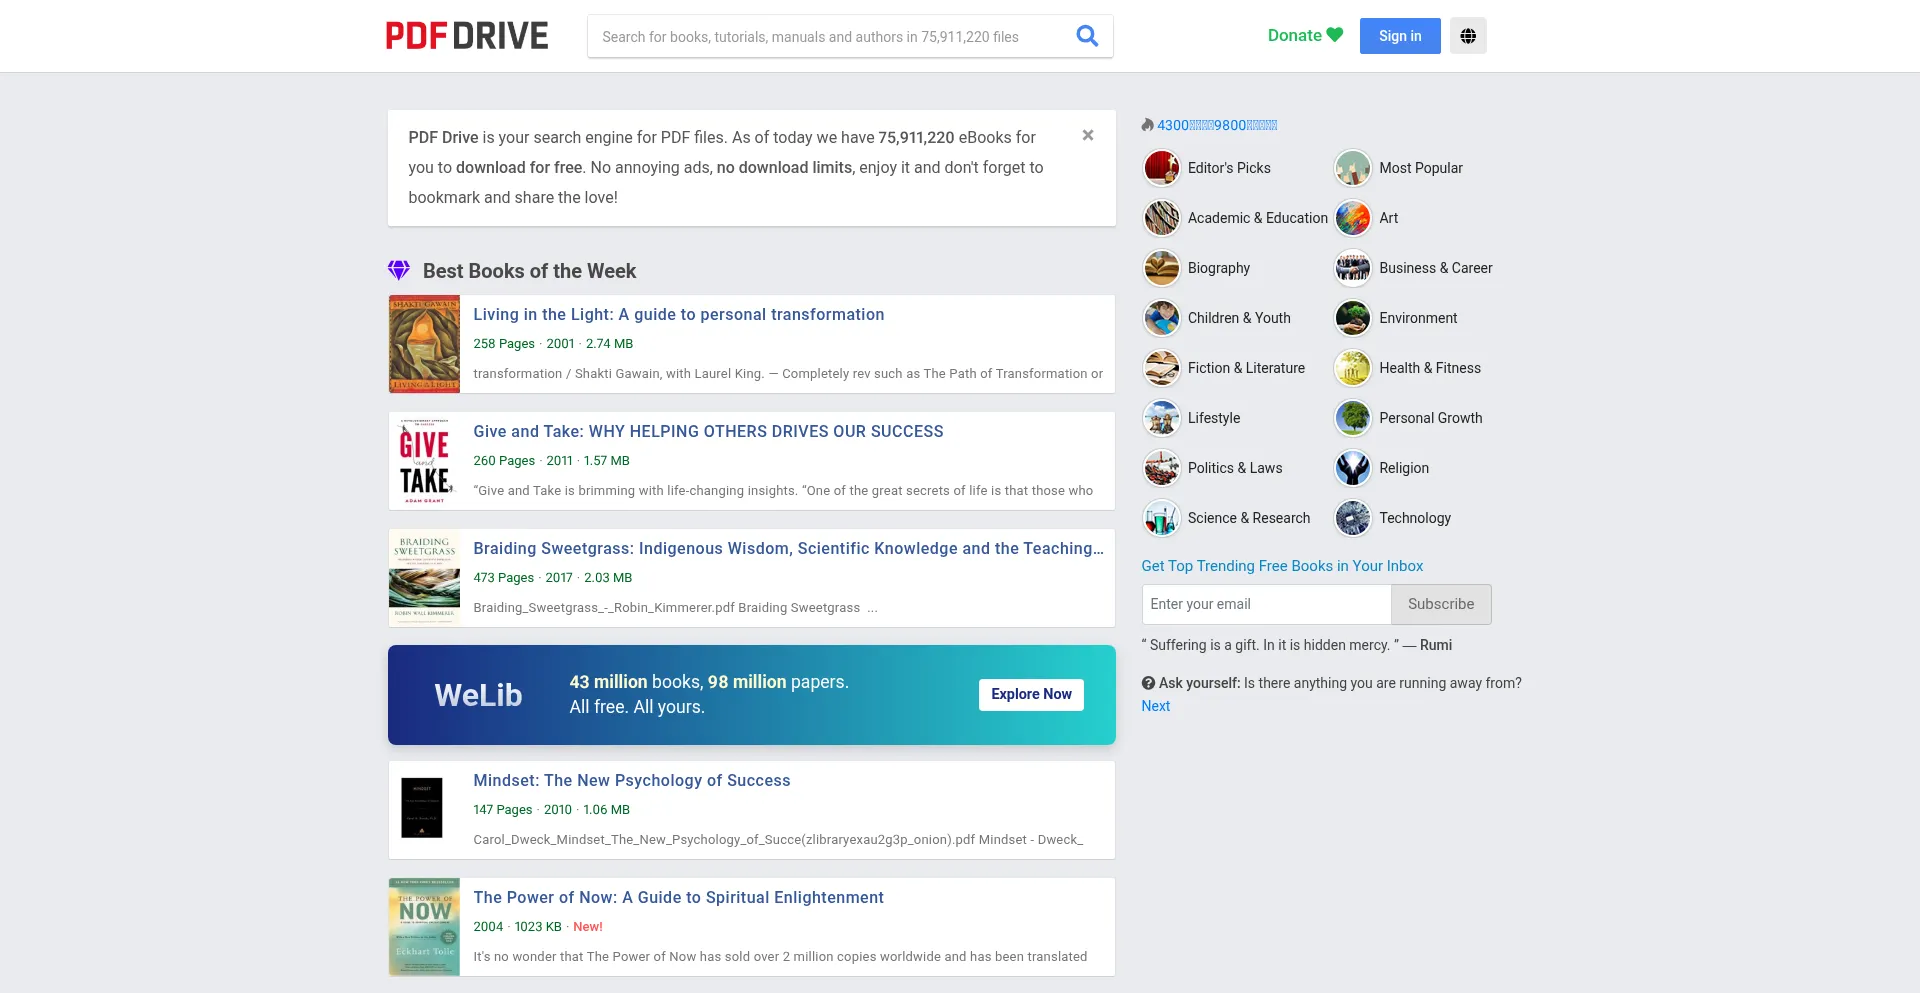Dismiss the PDF Drive intro notice

pyautogui.click(x=1088, y=135)
